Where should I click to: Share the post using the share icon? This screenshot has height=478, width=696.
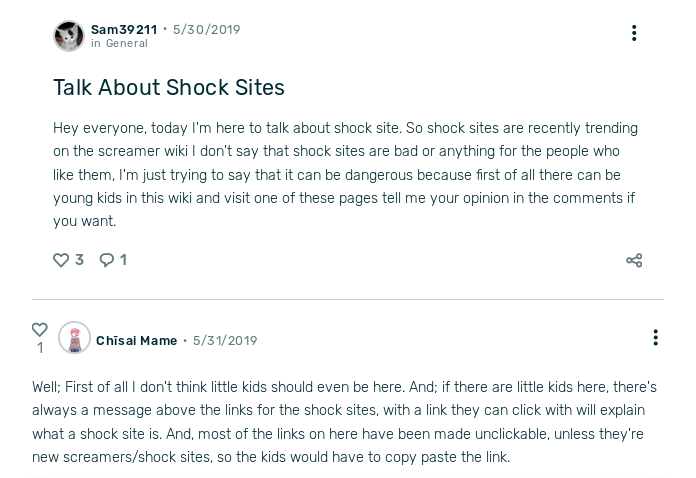click(x=634, y=260)
